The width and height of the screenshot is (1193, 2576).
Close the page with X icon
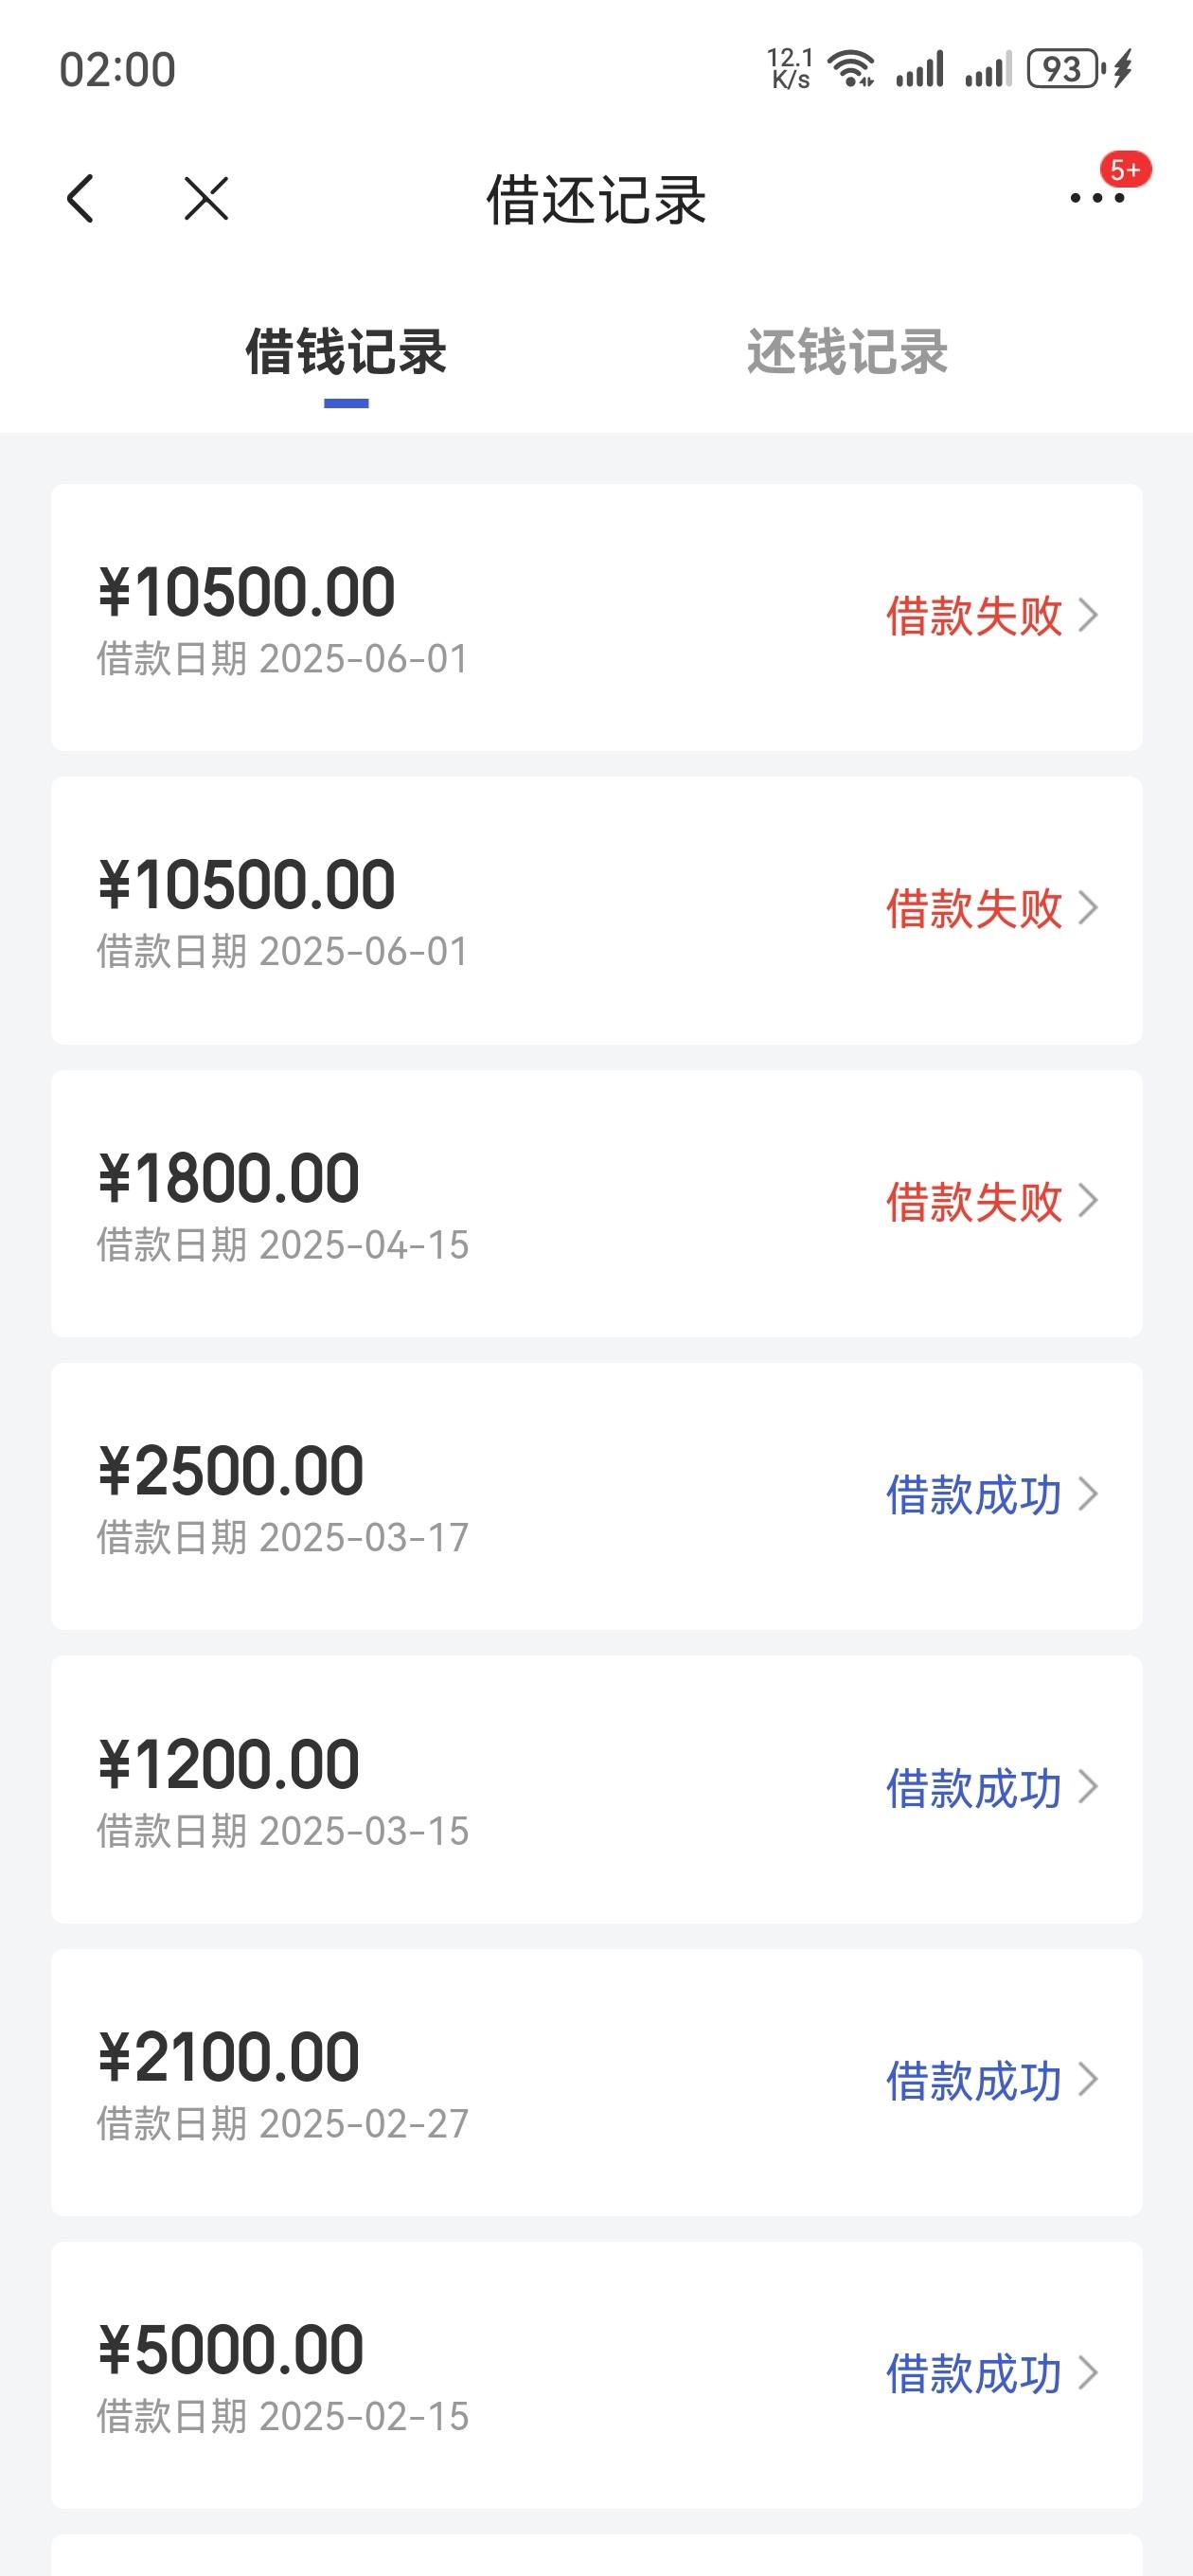tap(207, 198)
